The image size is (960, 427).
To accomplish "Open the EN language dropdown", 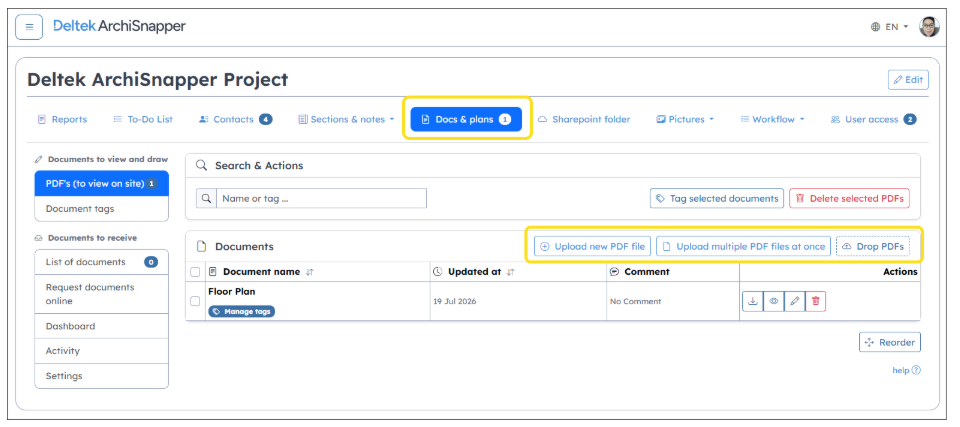I will point(890,27).
